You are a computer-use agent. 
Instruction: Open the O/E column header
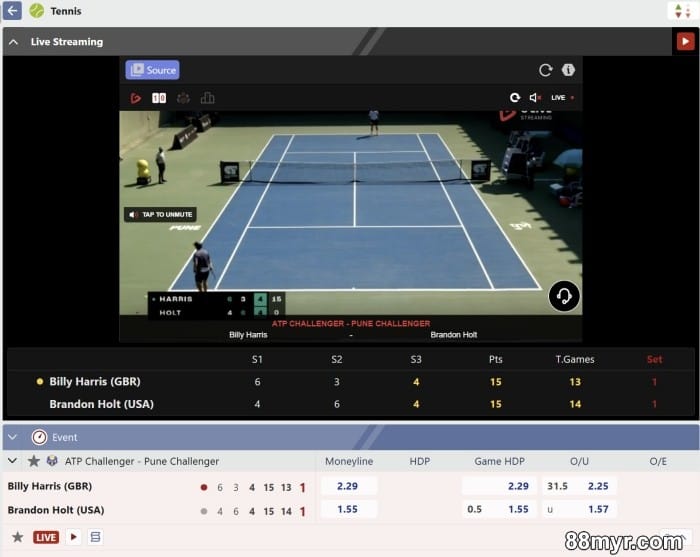coord(658,461)
